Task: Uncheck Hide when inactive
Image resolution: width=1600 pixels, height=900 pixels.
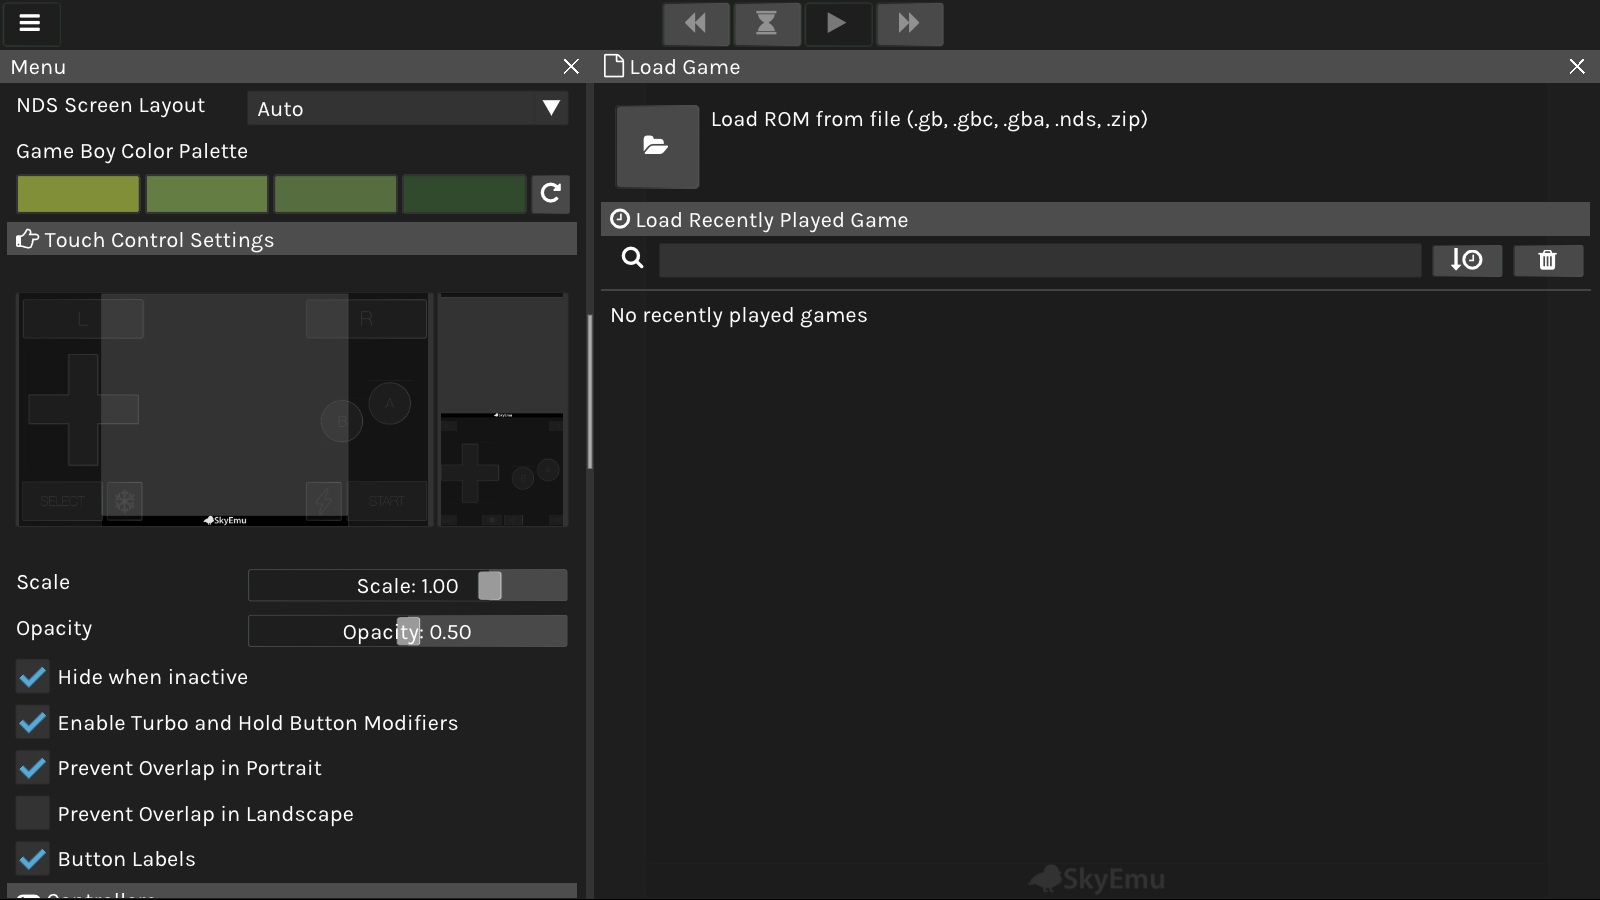Action: 32,677
